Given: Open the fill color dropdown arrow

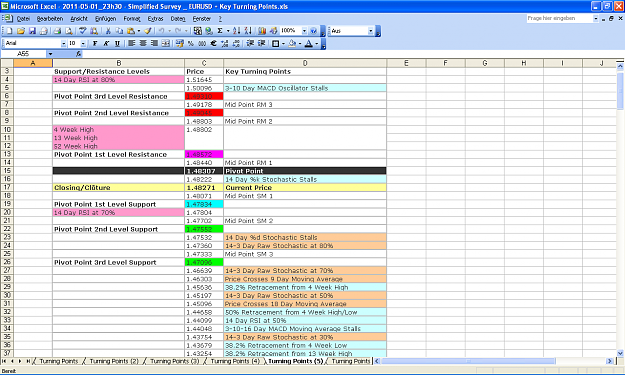Looking at the screenshot, I should (300, 43).
